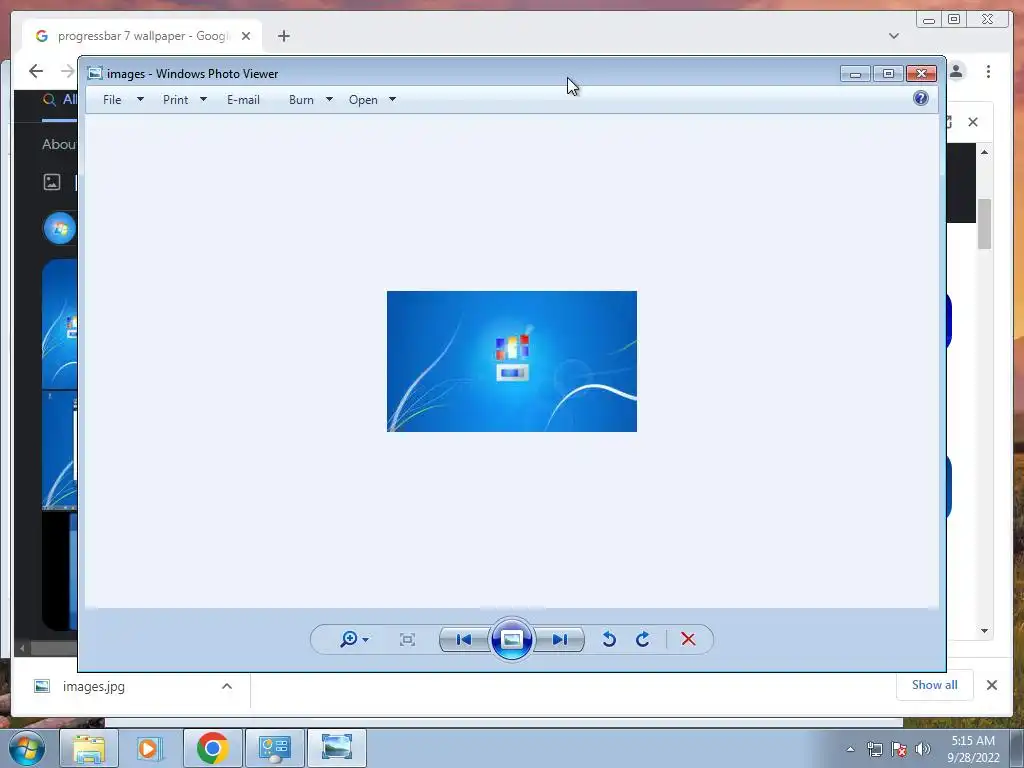Viewport: 1024px width, 768px height.
Task: Open the zoom magnifier control in Photo Viewer
Action: 354,639
